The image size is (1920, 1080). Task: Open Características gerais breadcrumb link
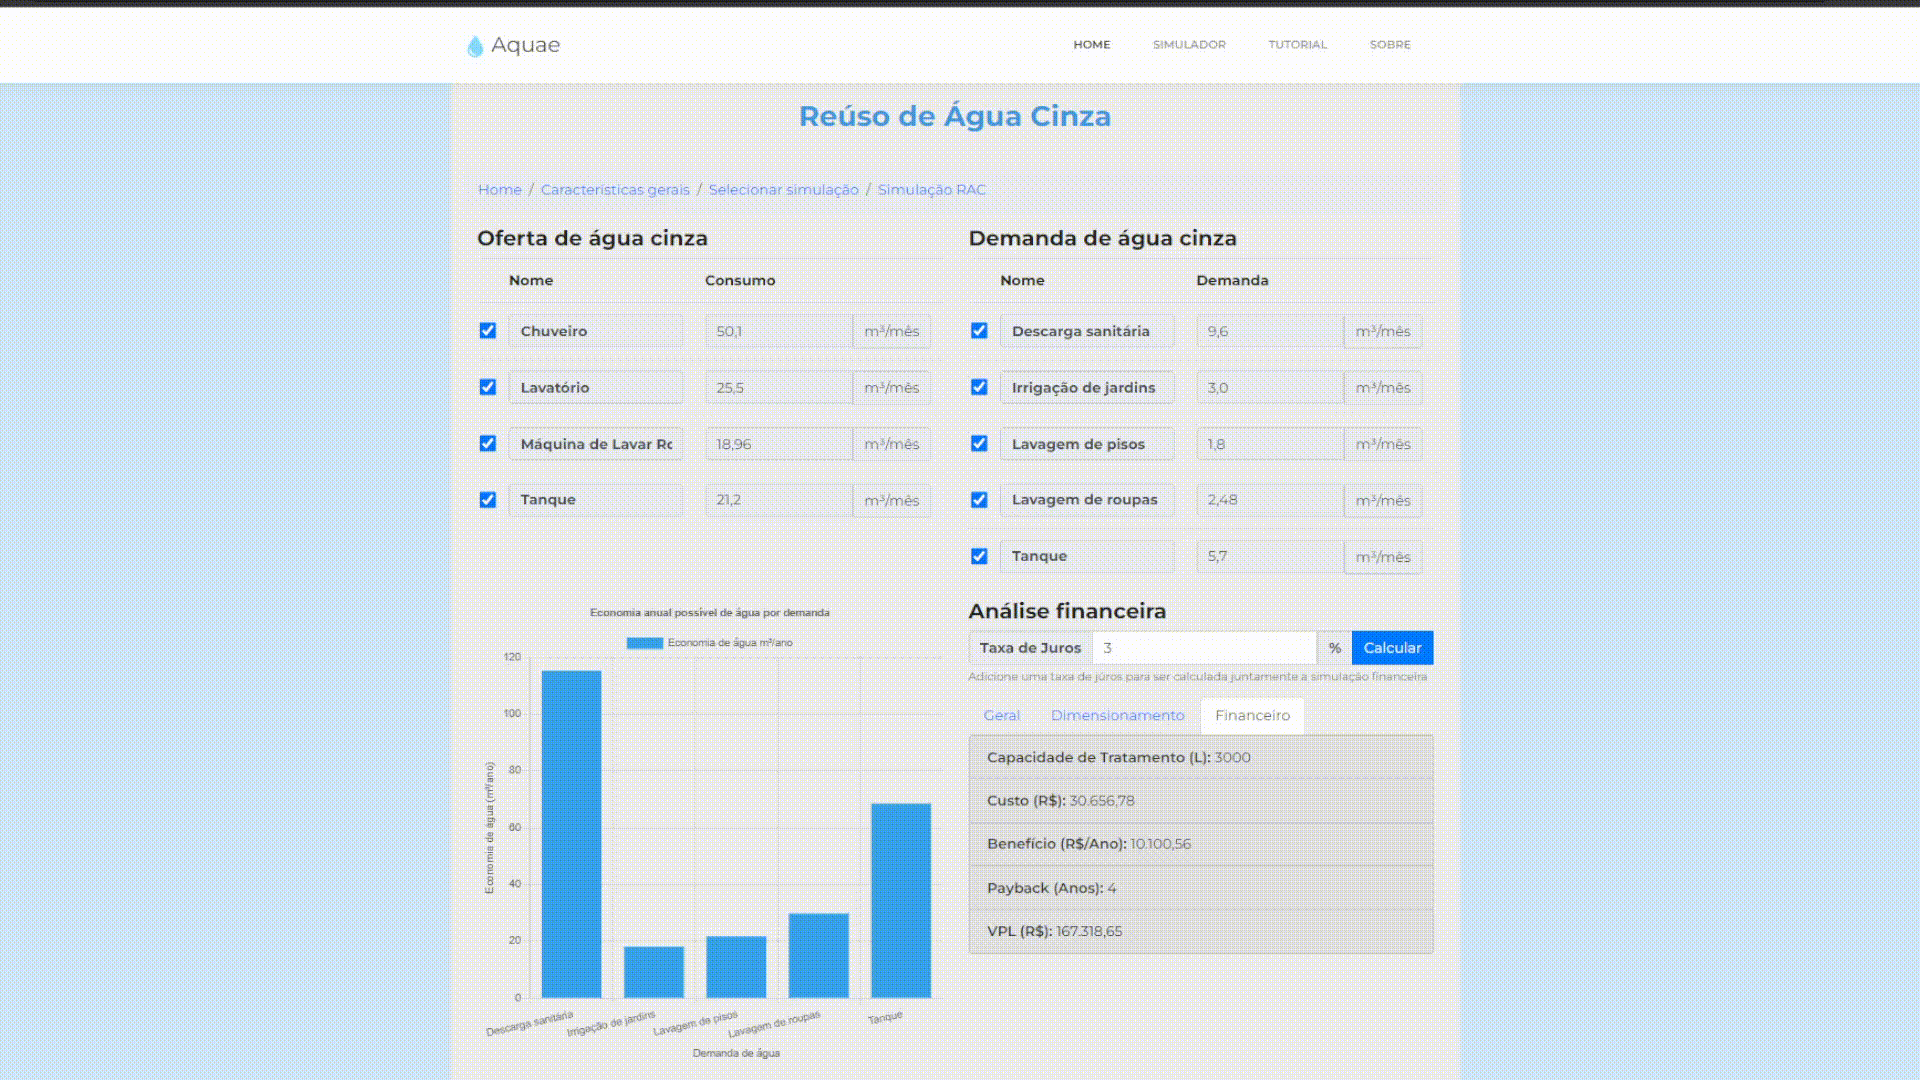click(615, 190)
